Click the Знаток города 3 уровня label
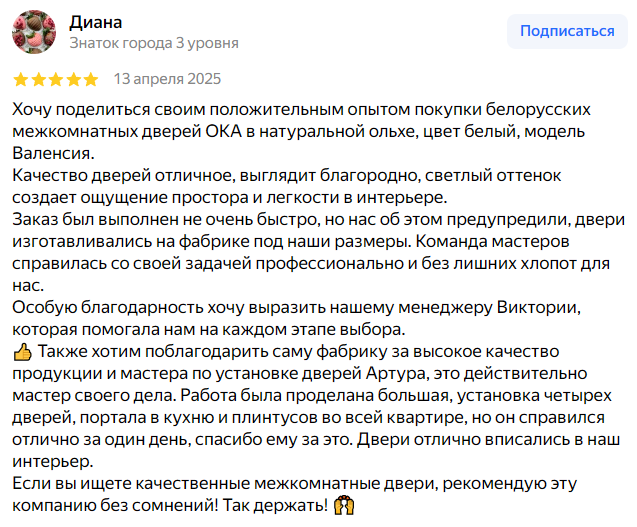The image size is (637, 527). (x=154, y=43)
